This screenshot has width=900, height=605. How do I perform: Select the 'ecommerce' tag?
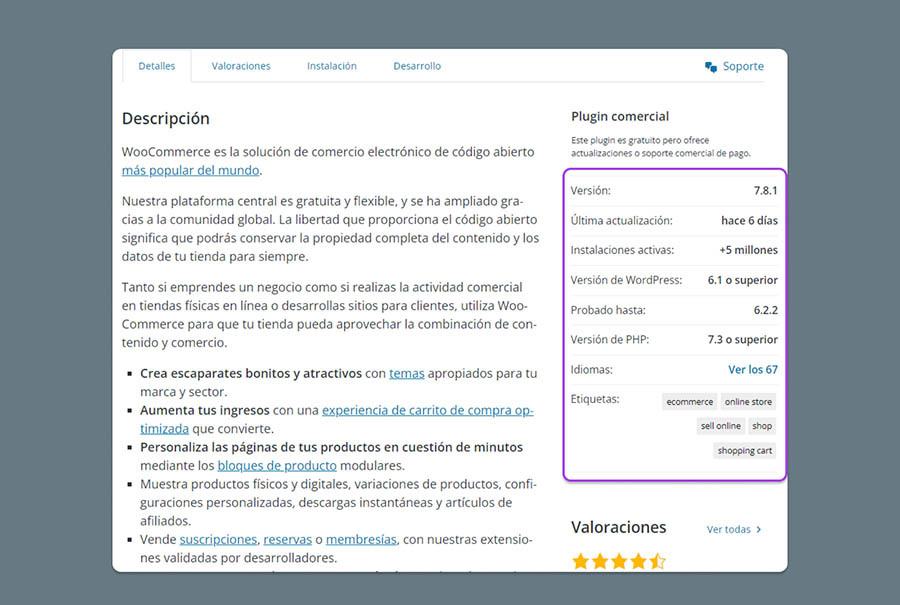pyautogui.click(x=689, y=402)
